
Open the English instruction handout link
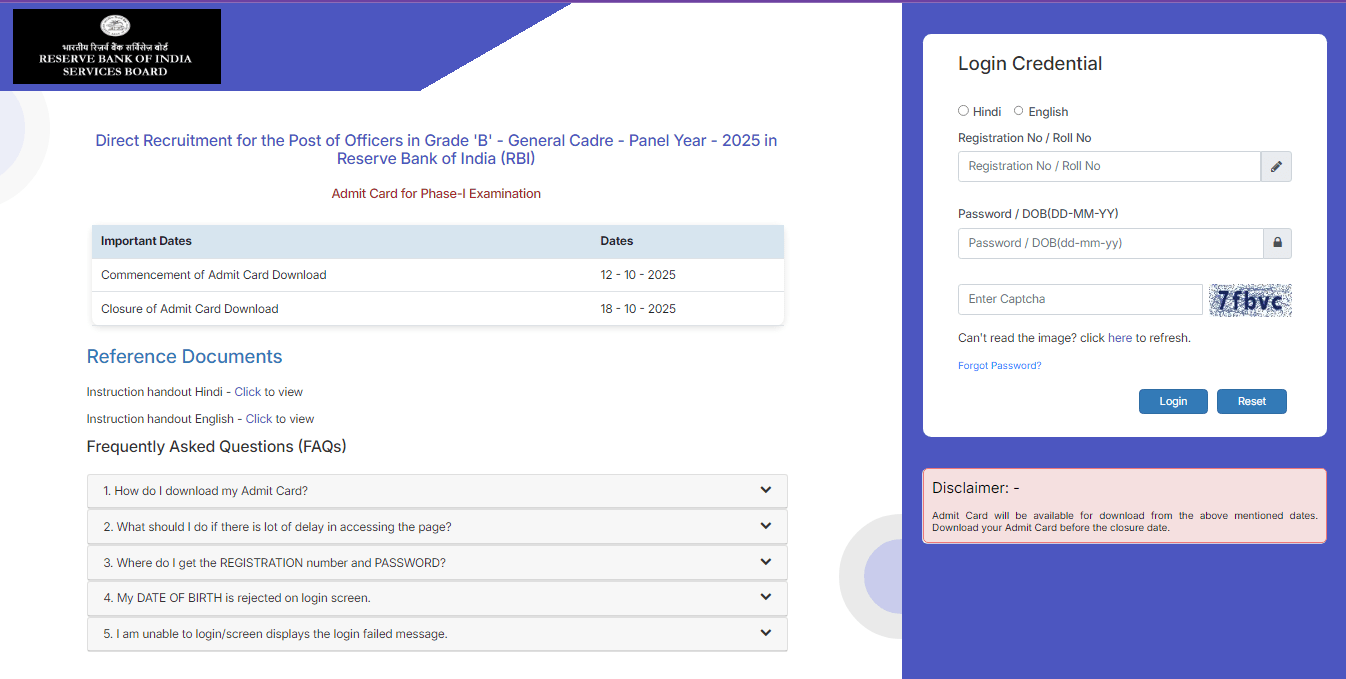click(x=258, y=419)
